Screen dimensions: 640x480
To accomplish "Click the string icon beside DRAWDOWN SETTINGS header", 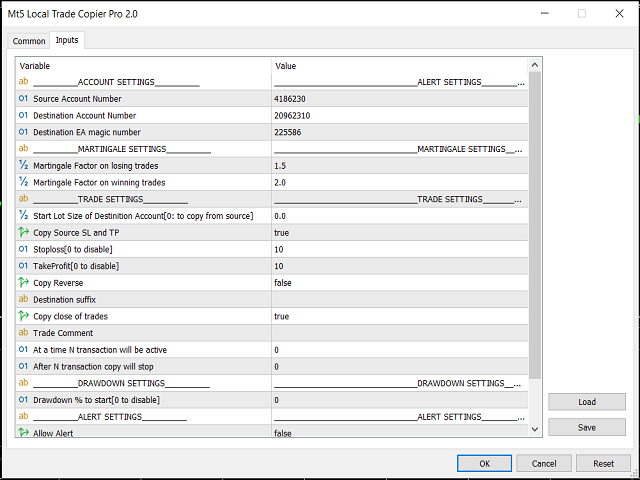I will click(x=23, y=383).
